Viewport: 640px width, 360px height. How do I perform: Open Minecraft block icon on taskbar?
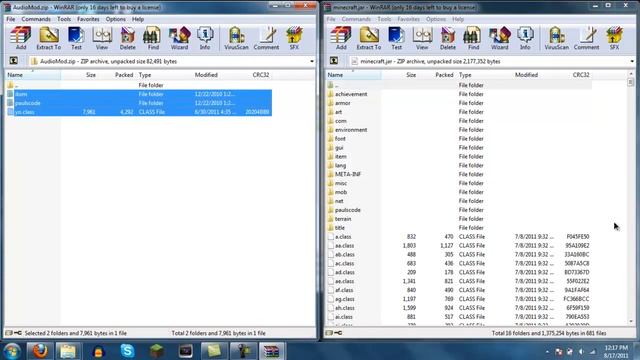(x=157, y=351)
